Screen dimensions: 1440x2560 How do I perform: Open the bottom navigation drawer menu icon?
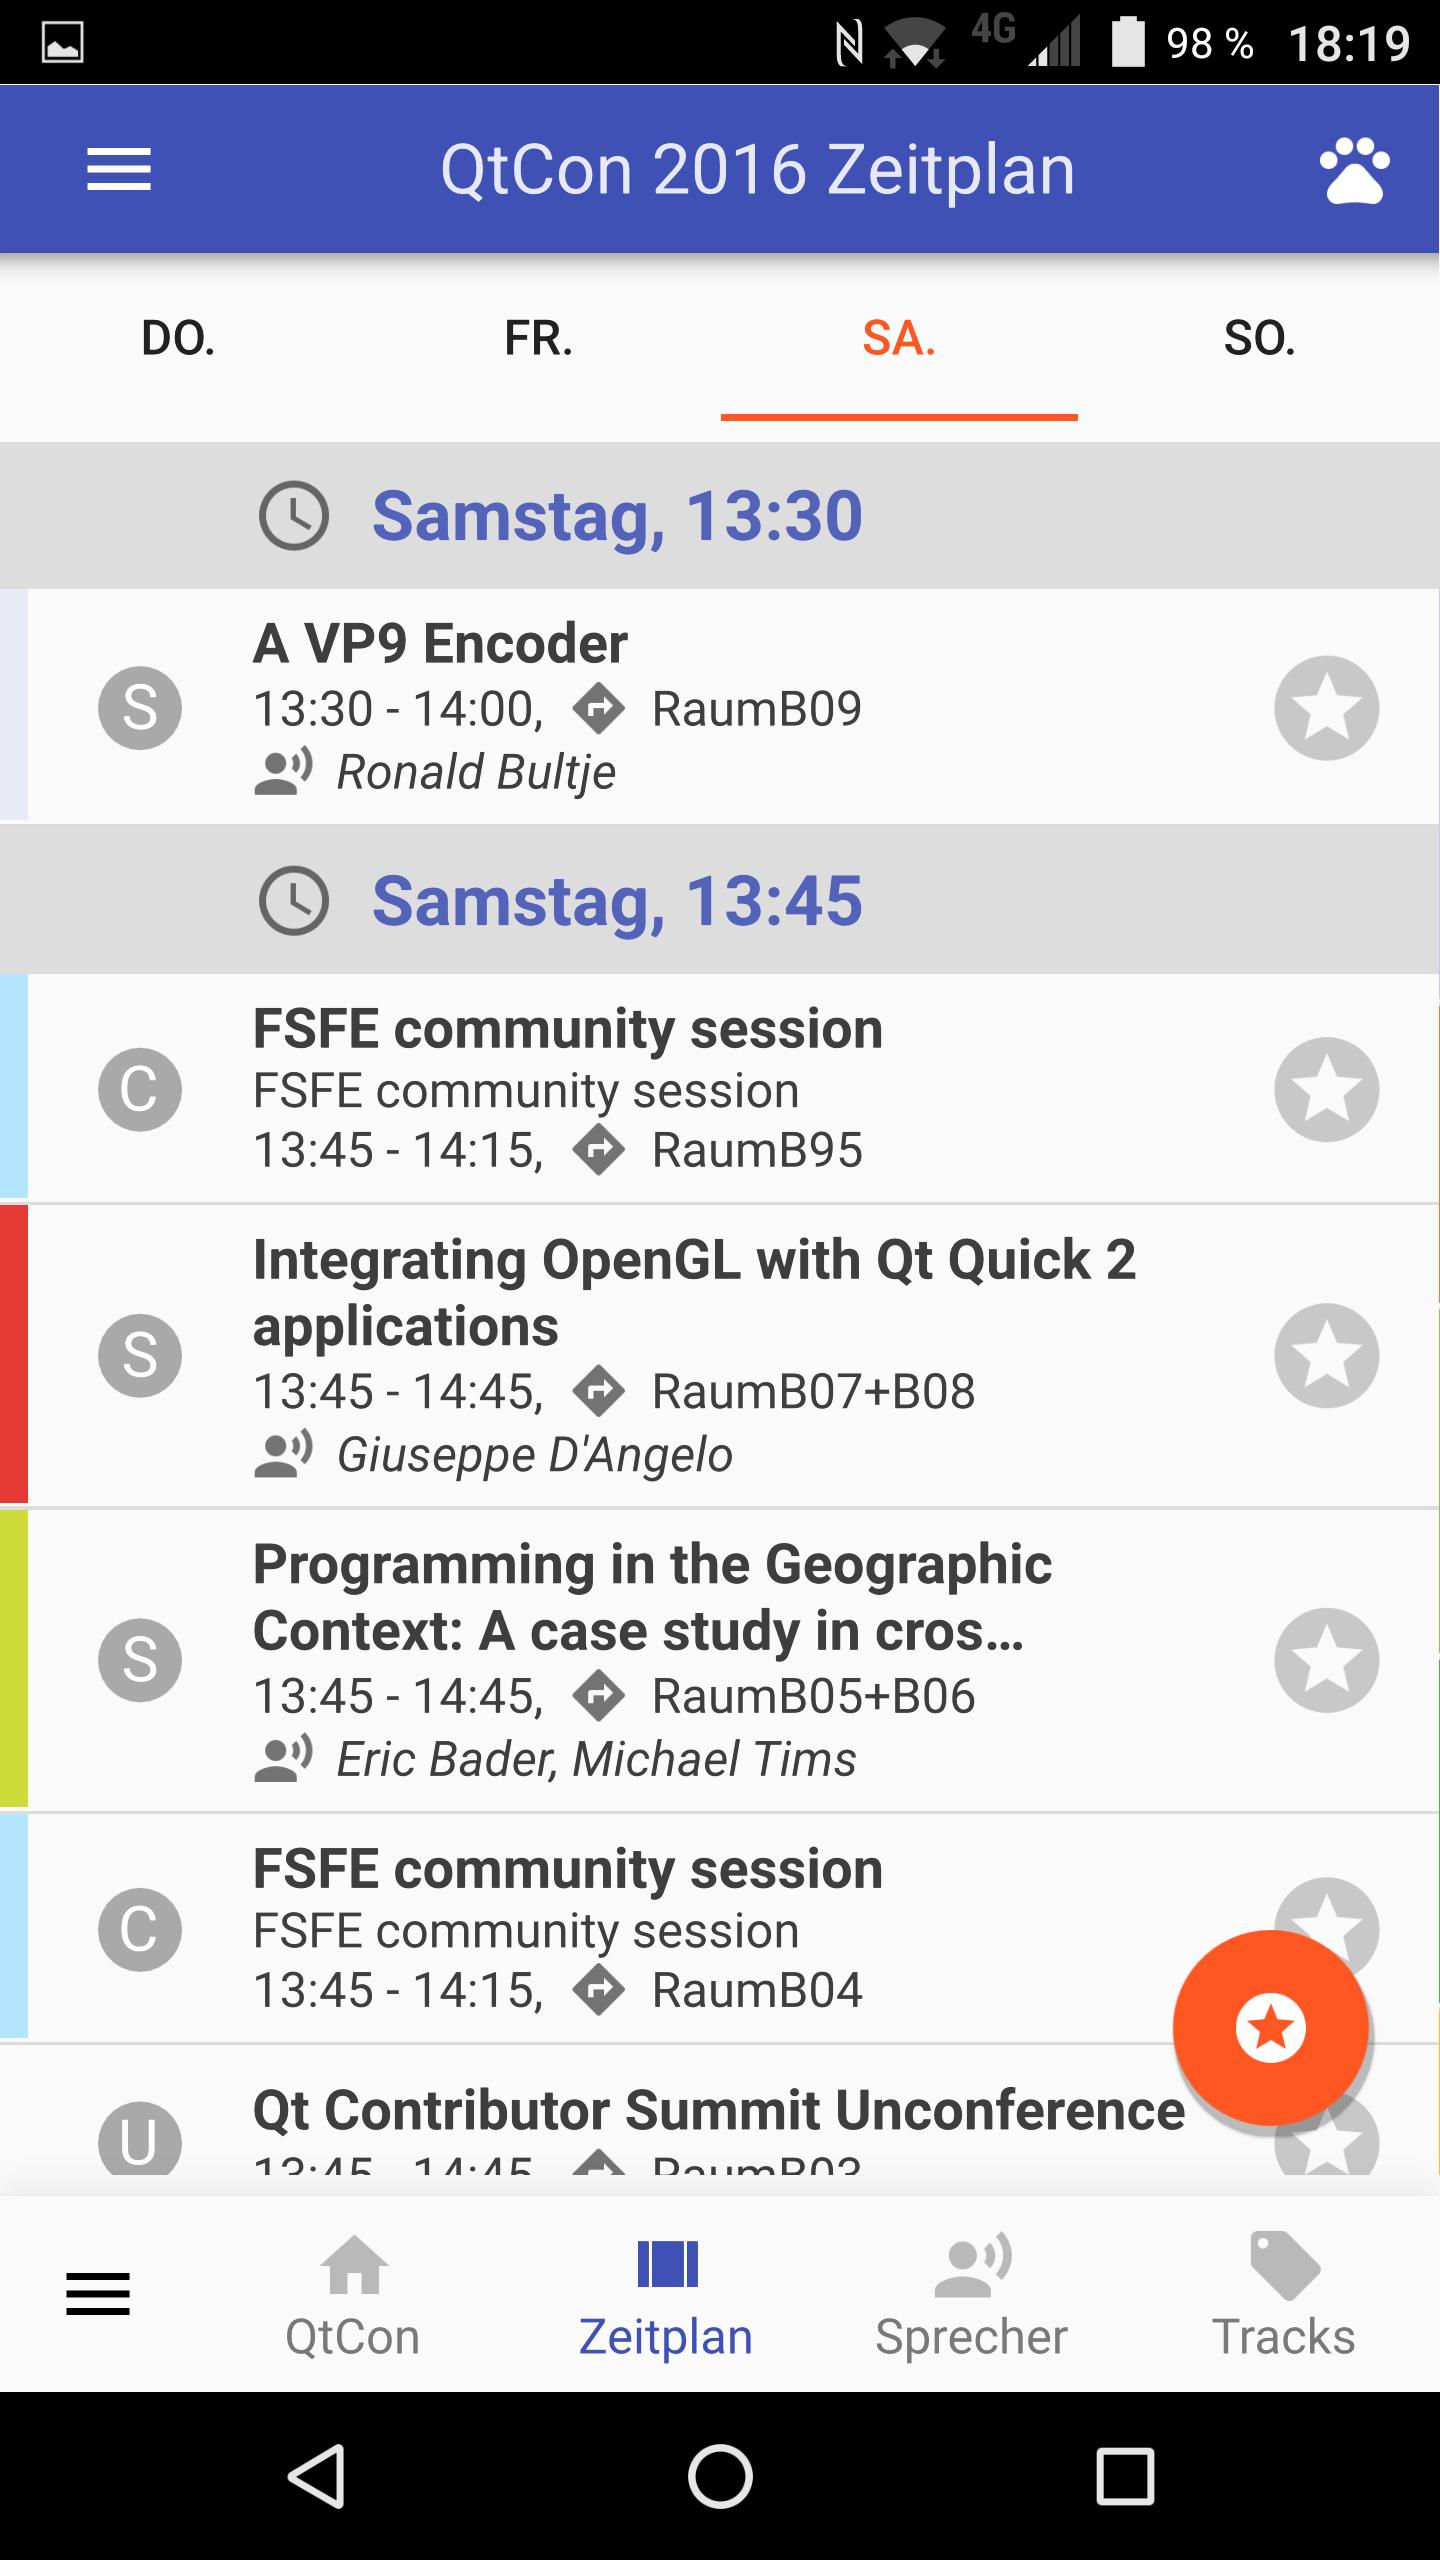98,2294
